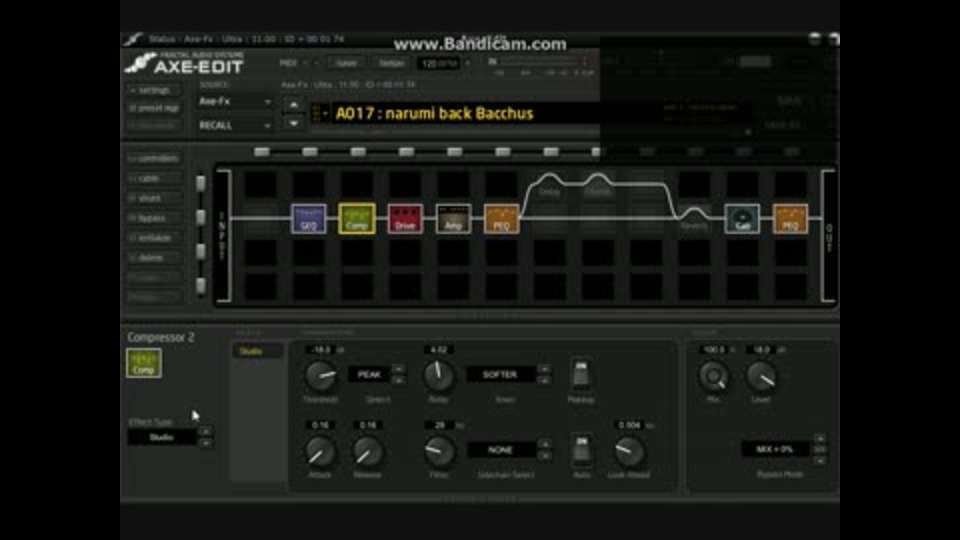Step NONE sidechain selector down
Screen dimensions: 960x540
[544, 456]
